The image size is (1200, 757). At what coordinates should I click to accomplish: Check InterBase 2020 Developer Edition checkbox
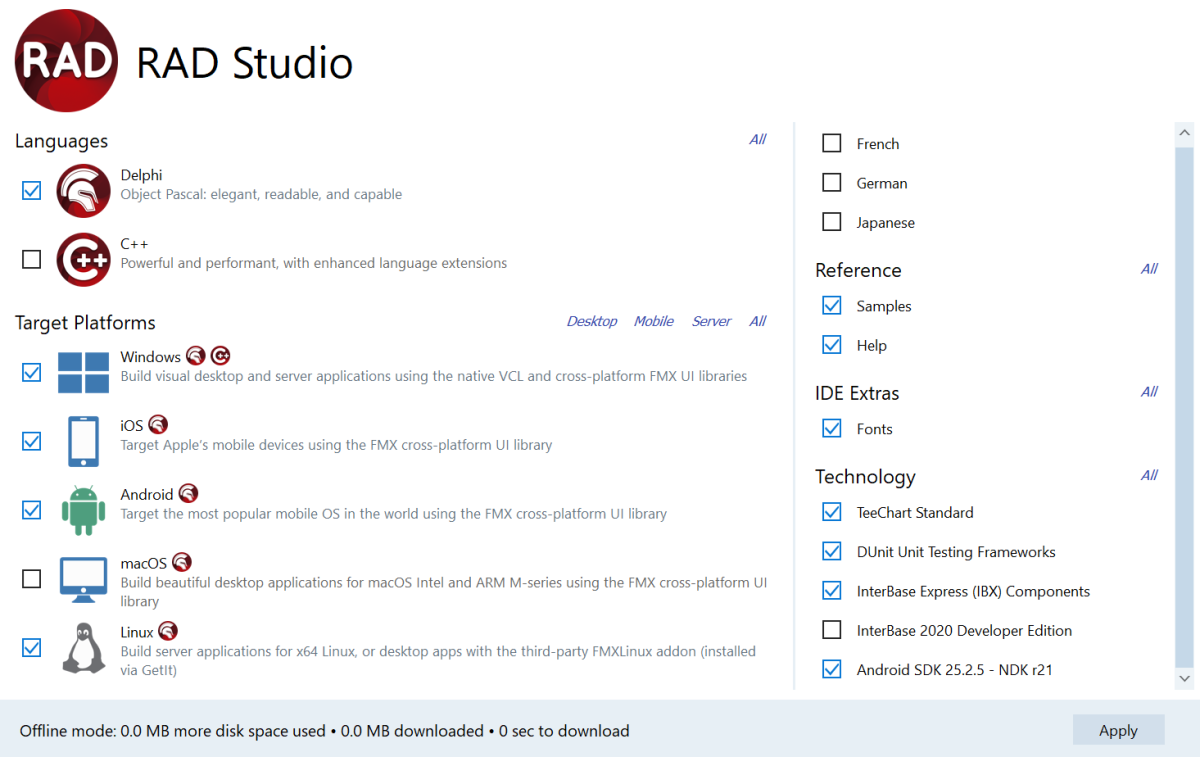click(x=832, y=630)
